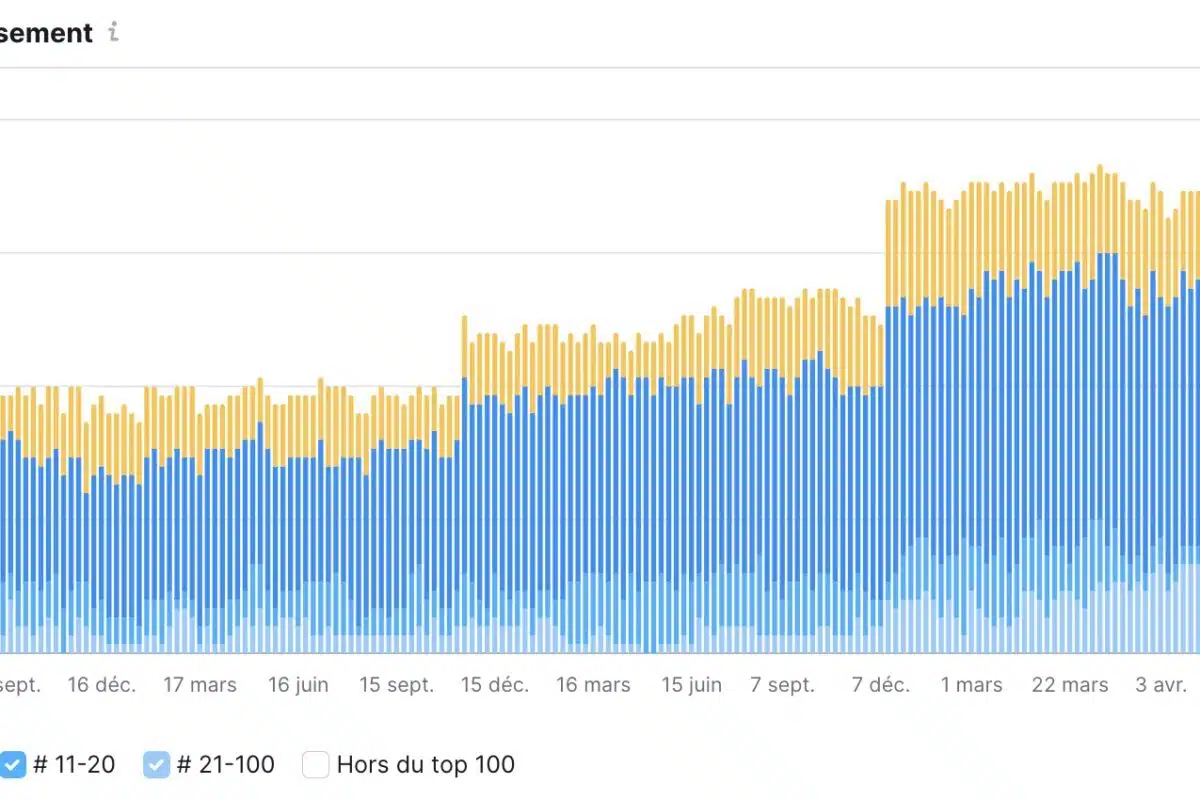Click the 3 avr. axis date label

tap(1160, 685)
